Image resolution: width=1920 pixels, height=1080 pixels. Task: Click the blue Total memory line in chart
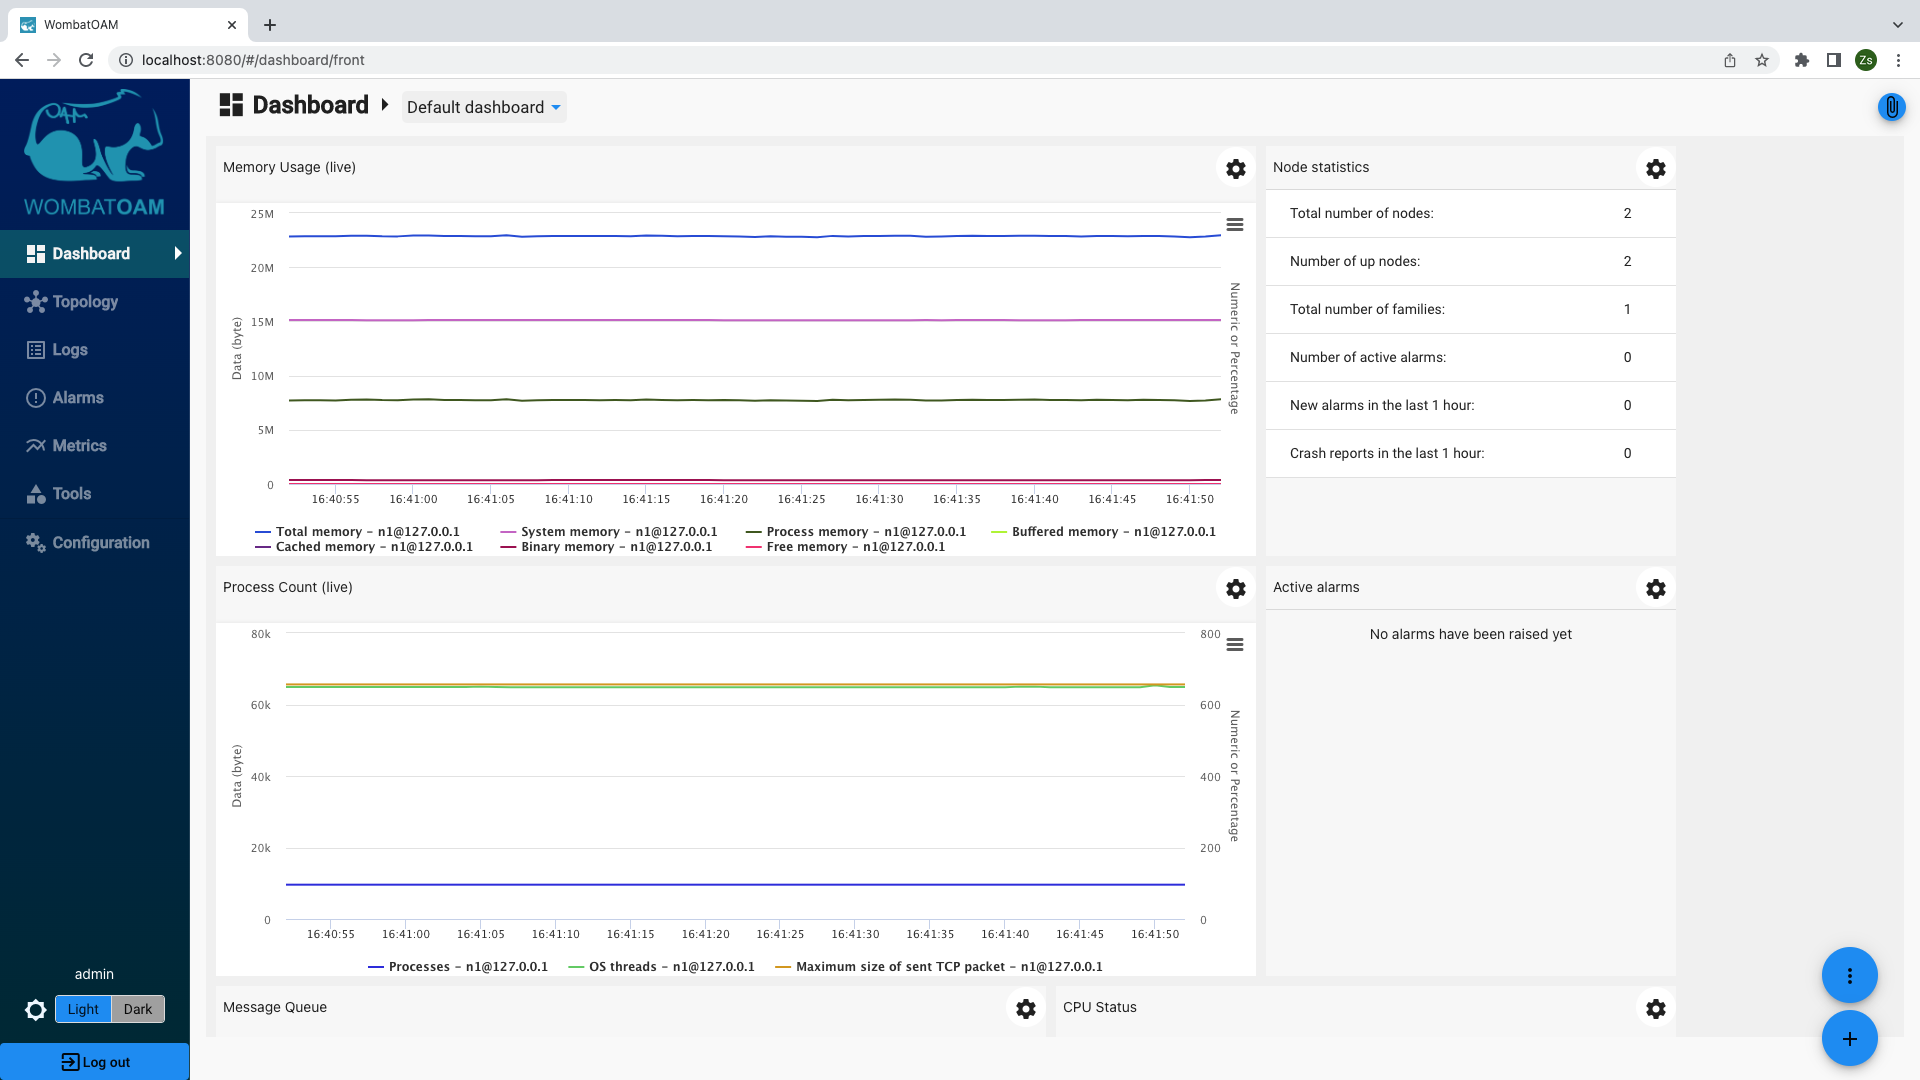[755, 236]
